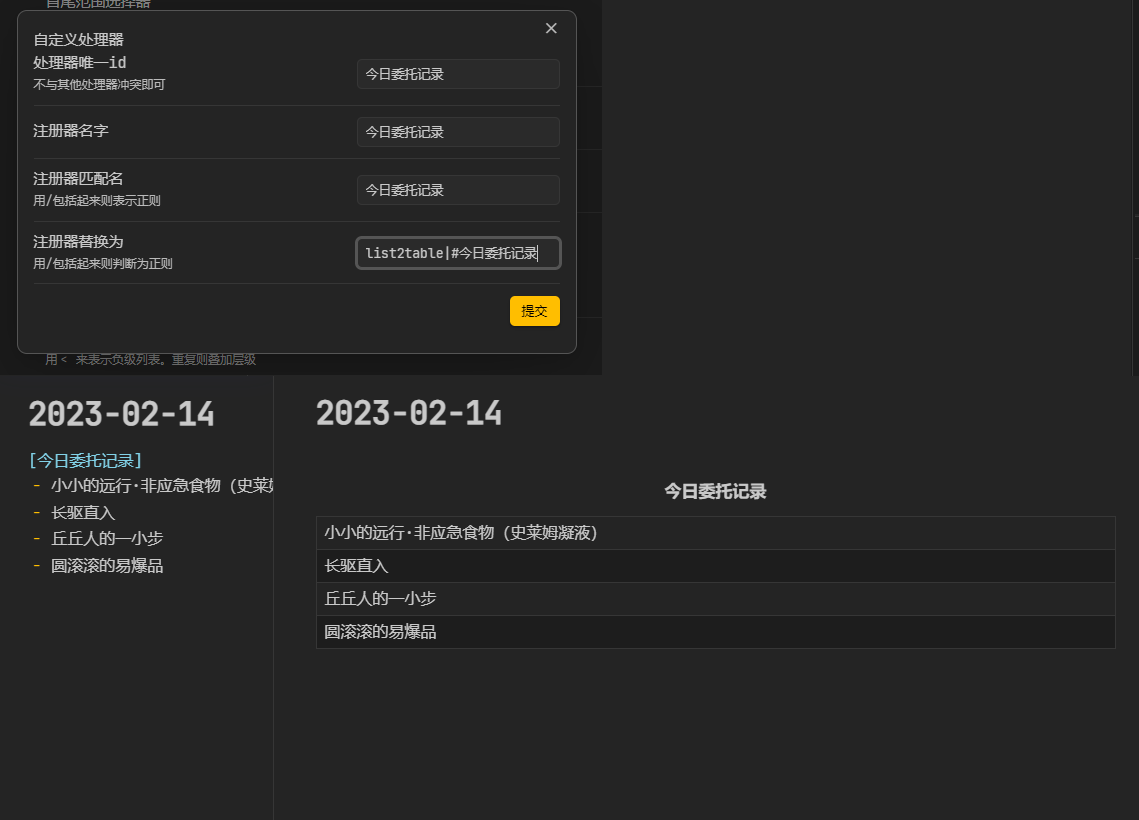Click the divider between editor and preview
This screenshot has width=1139, height=820.
pos(274,600)
